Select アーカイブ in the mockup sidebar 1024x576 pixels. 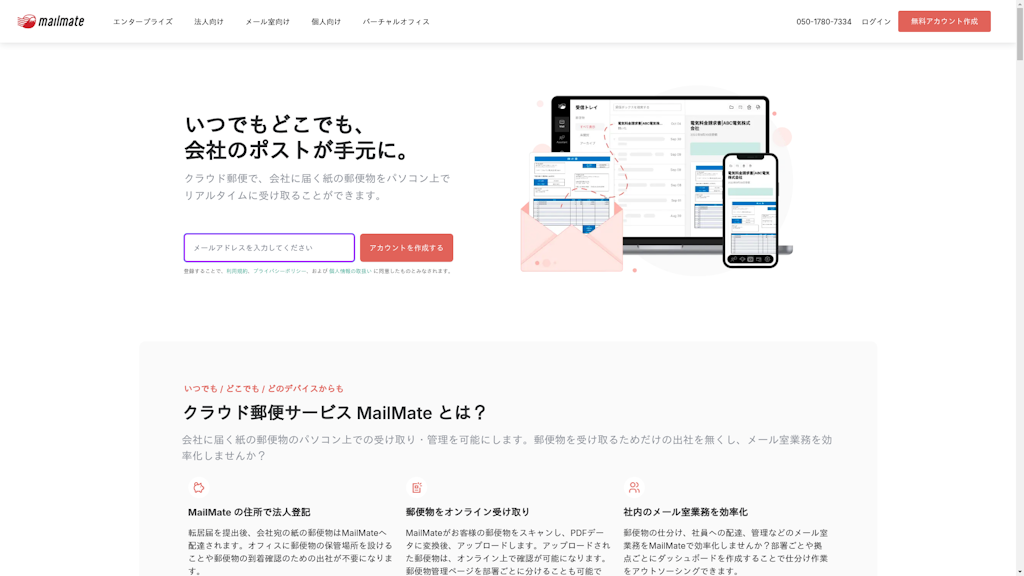[x=587, y=143]
